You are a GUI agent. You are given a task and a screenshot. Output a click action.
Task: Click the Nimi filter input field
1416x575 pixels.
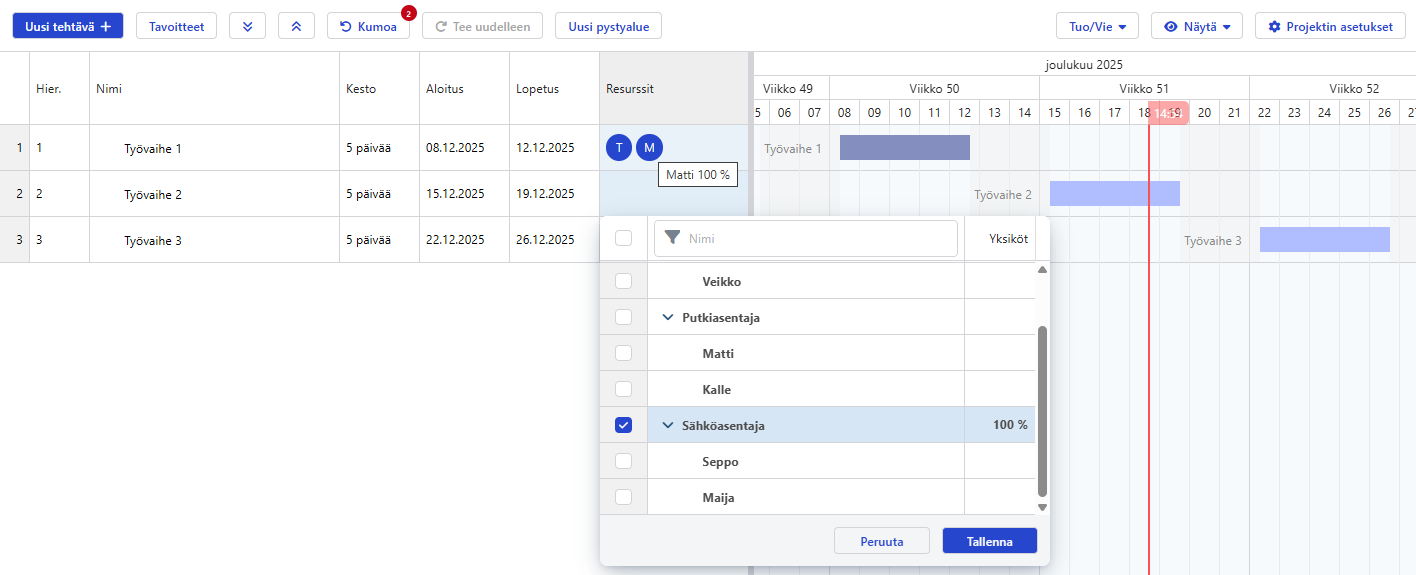806,238
